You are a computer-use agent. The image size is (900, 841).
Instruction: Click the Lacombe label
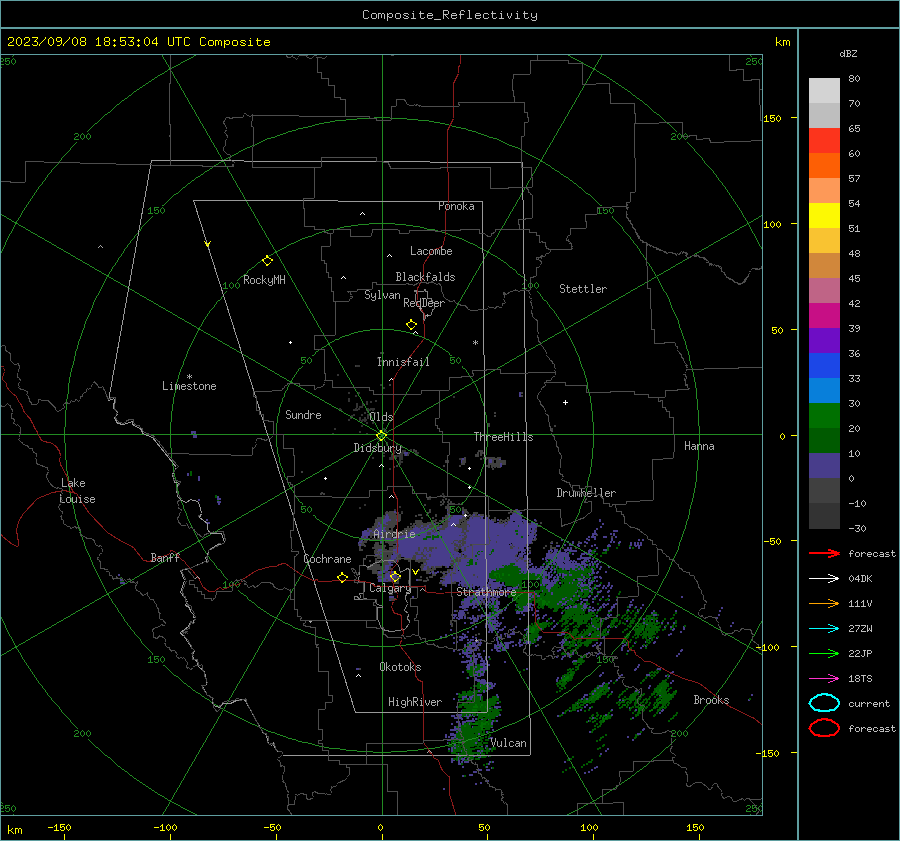pos(431,251)
